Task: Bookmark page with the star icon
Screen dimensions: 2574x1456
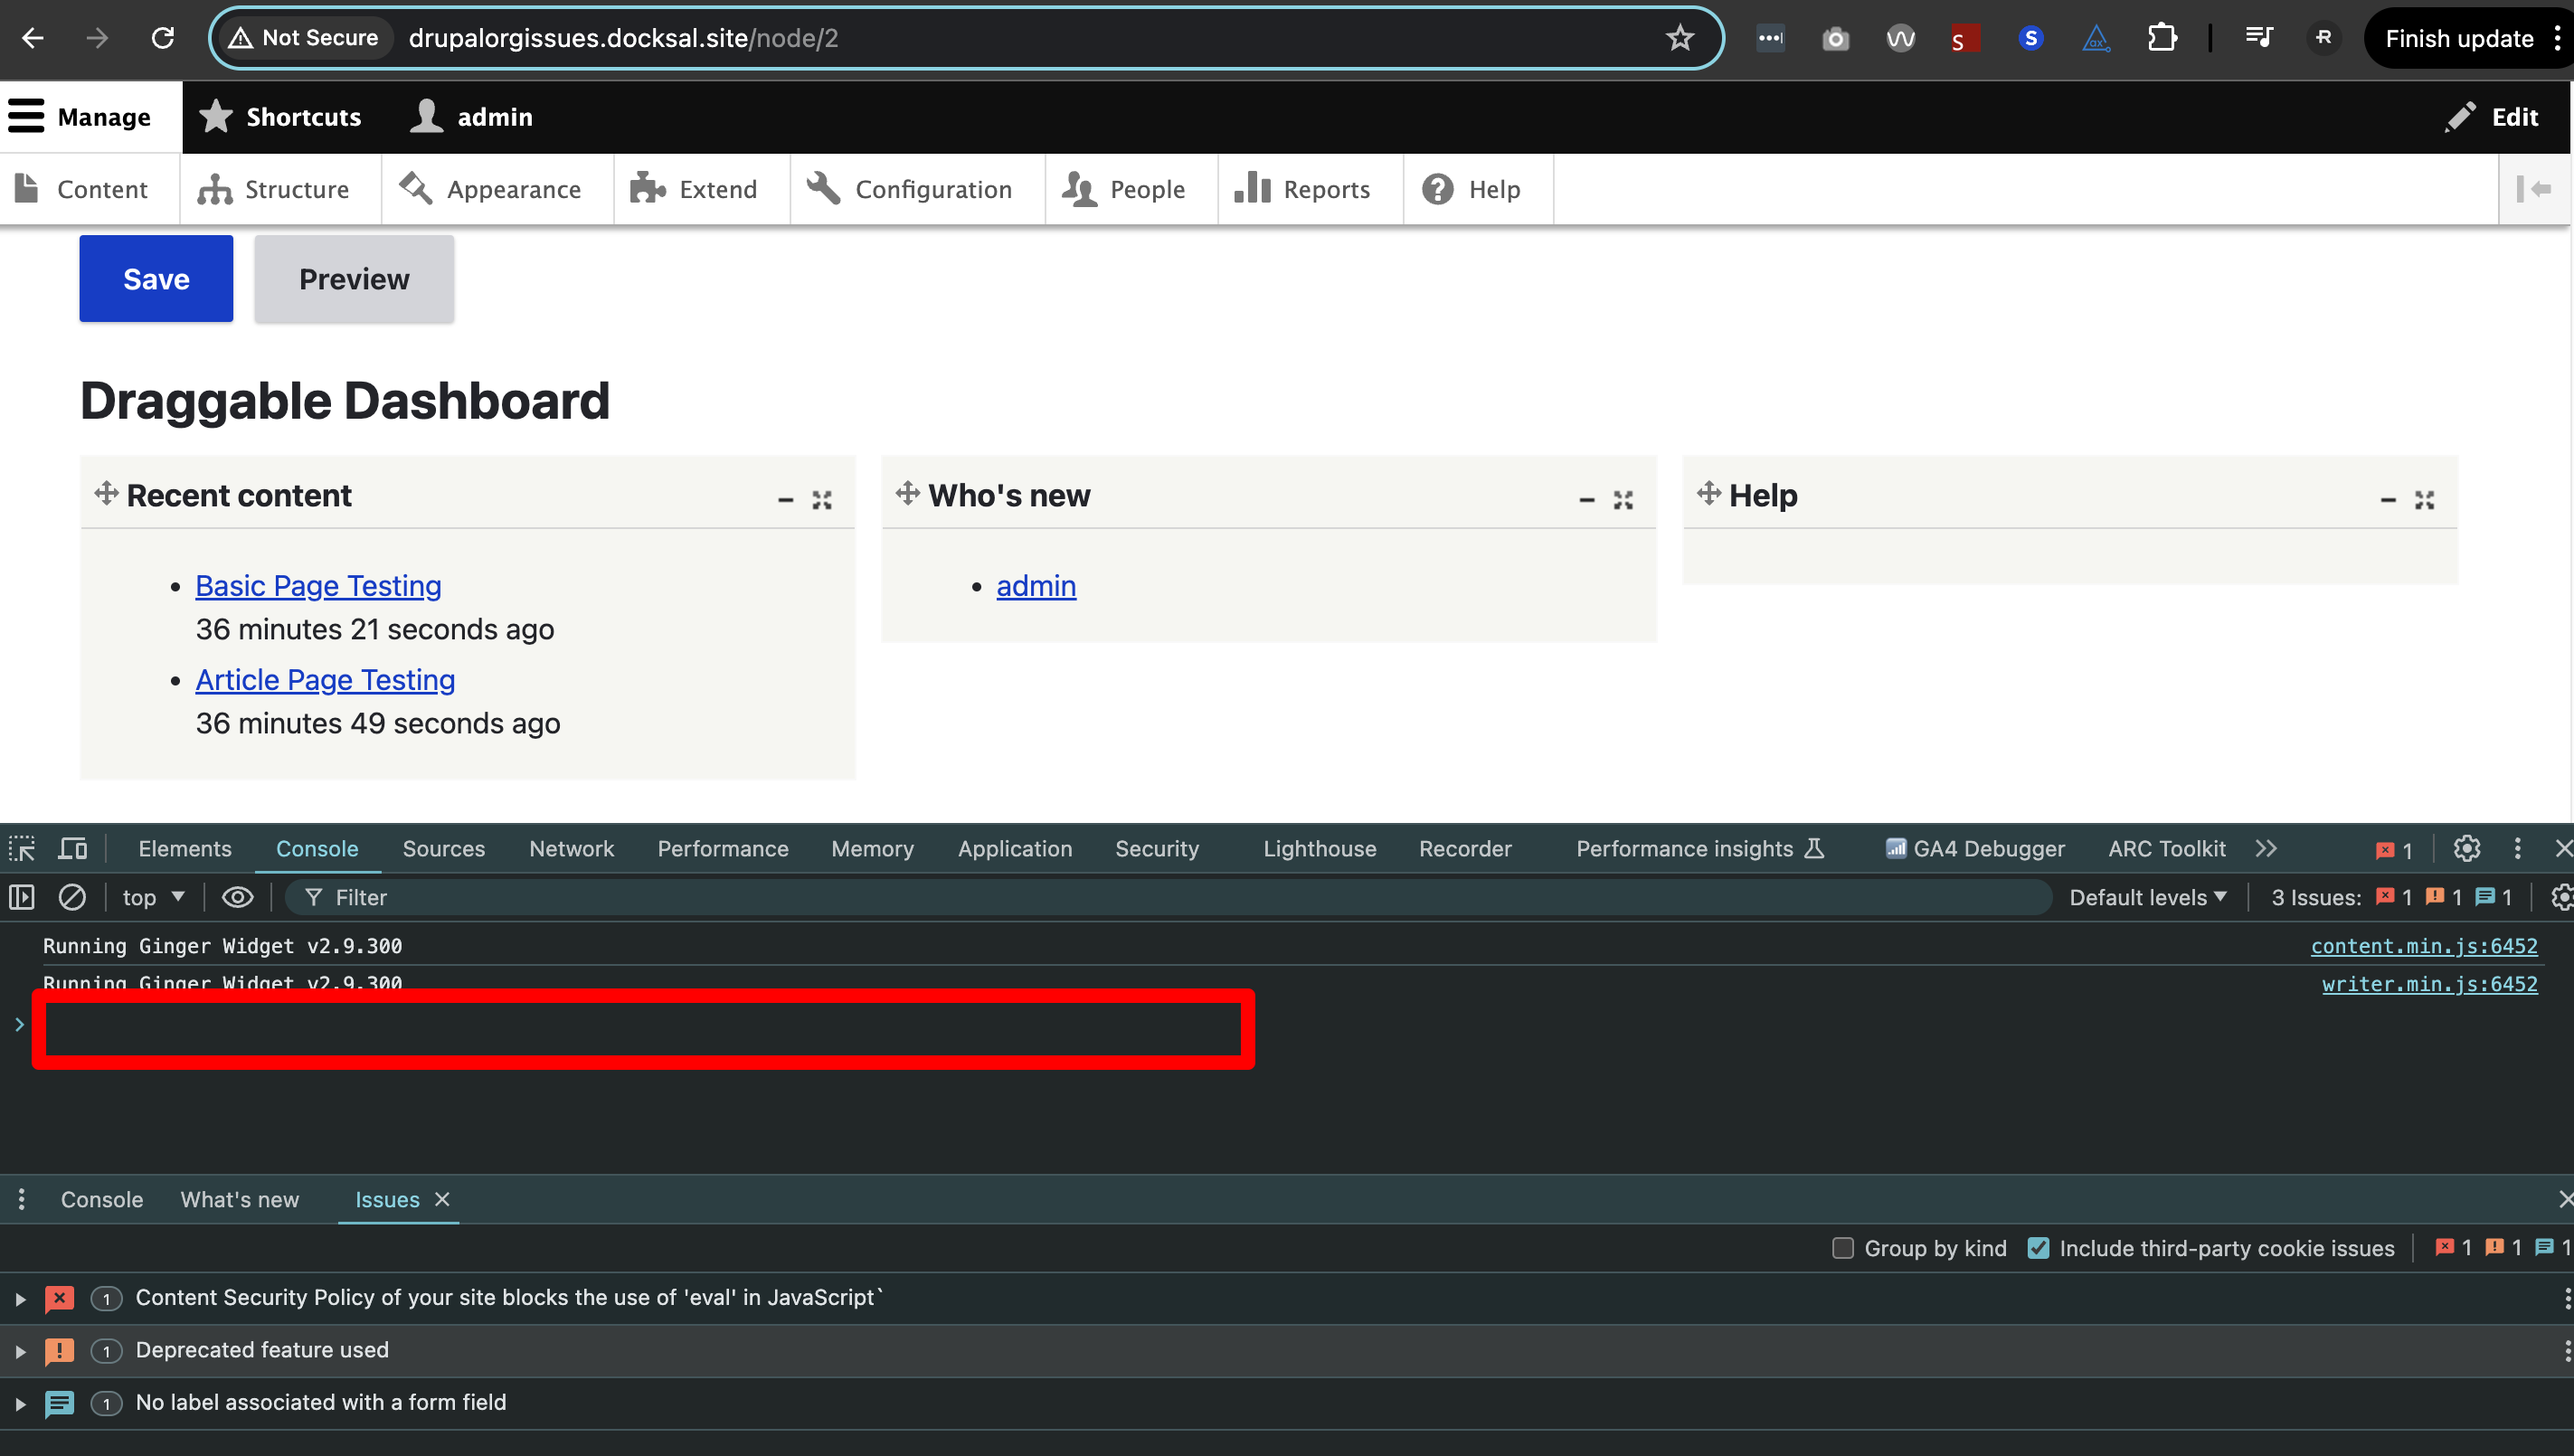Action: coord(1679,38)
